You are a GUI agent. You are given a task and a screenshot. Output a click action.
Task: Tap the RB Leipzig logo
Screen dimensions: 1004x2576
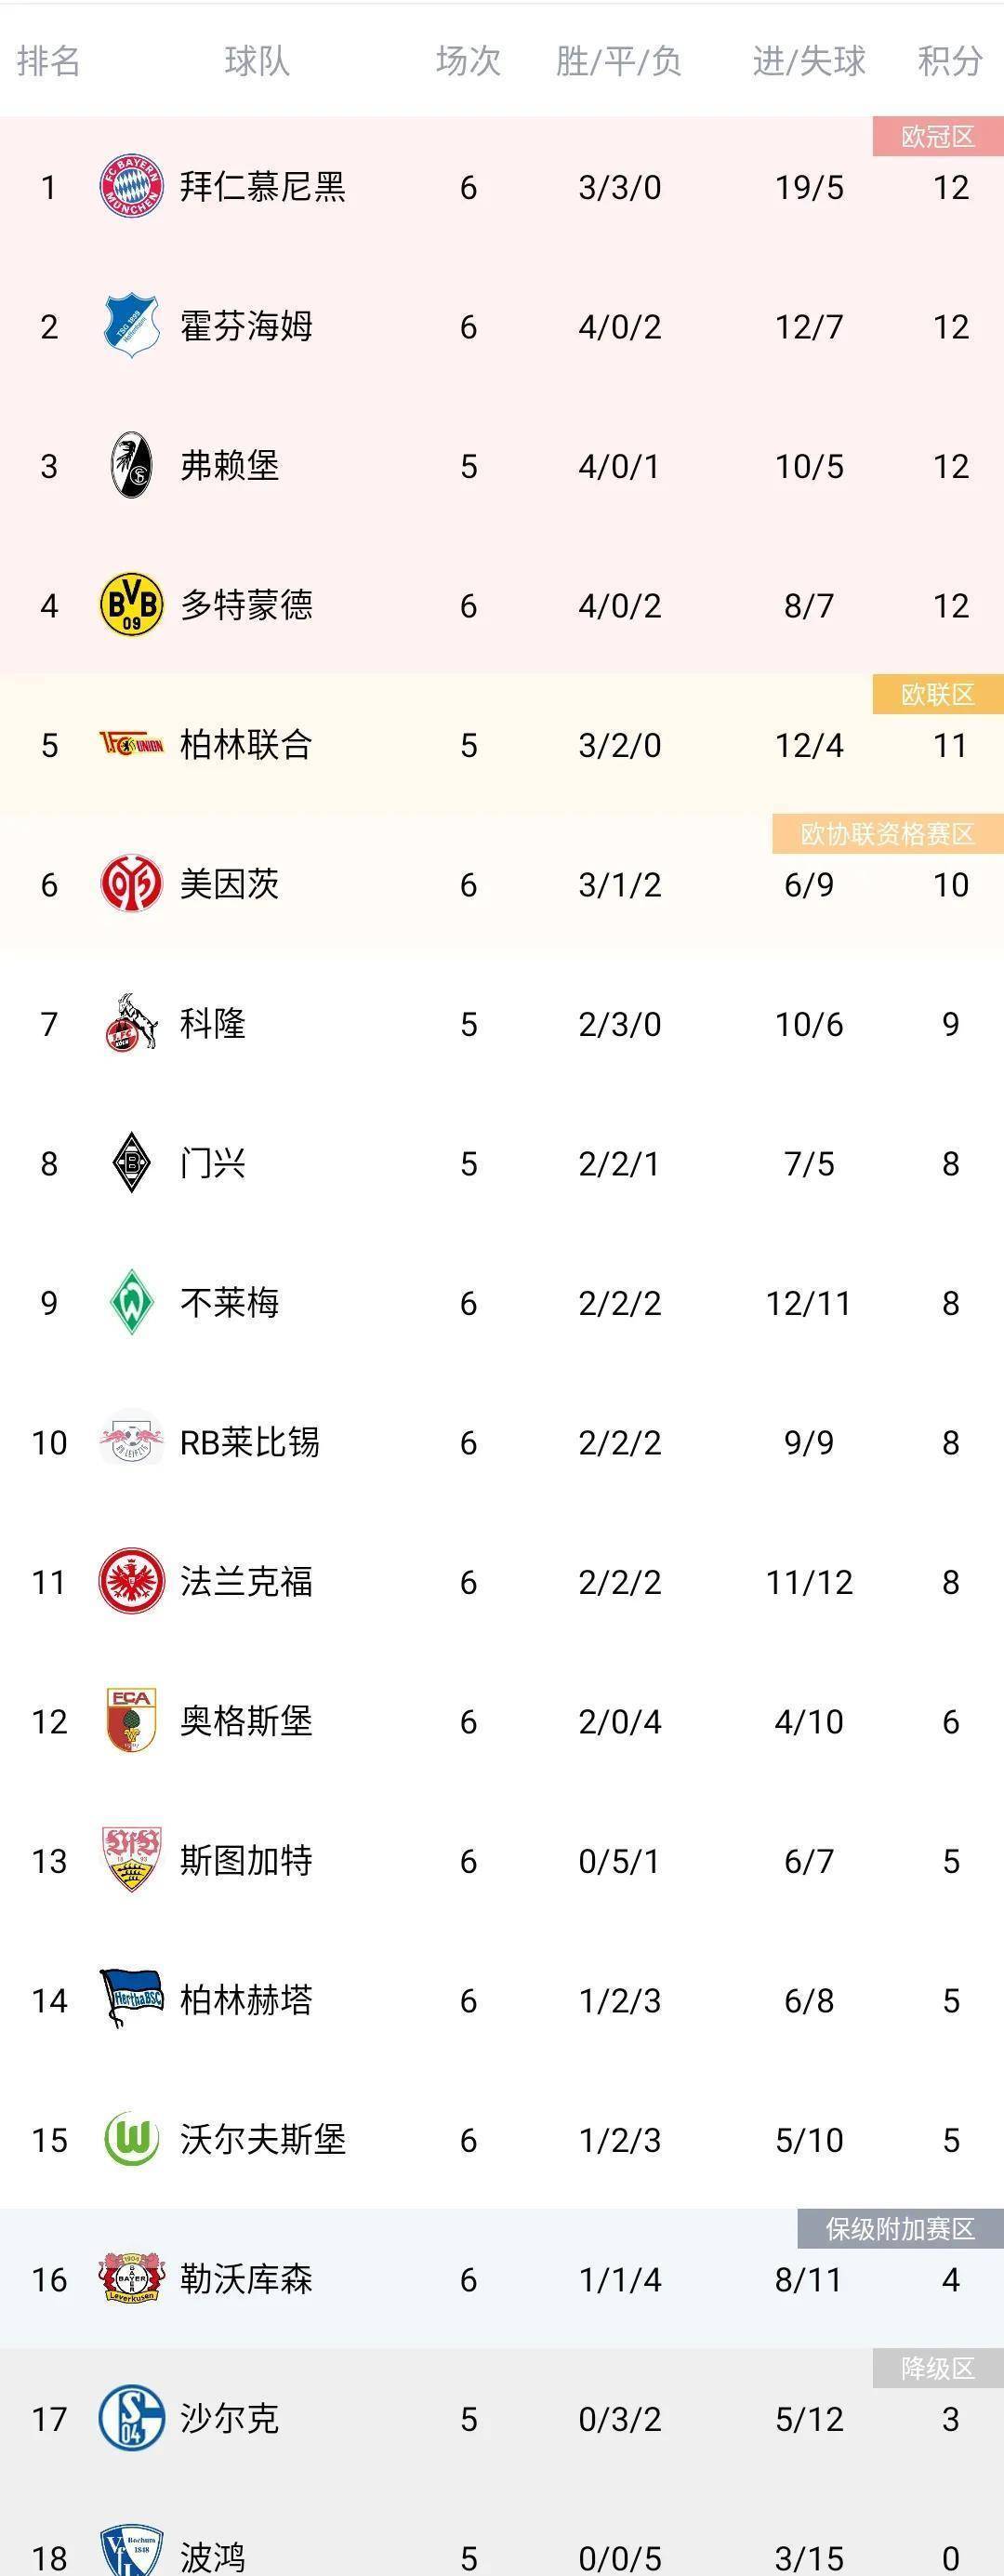tap(131, 1442)
